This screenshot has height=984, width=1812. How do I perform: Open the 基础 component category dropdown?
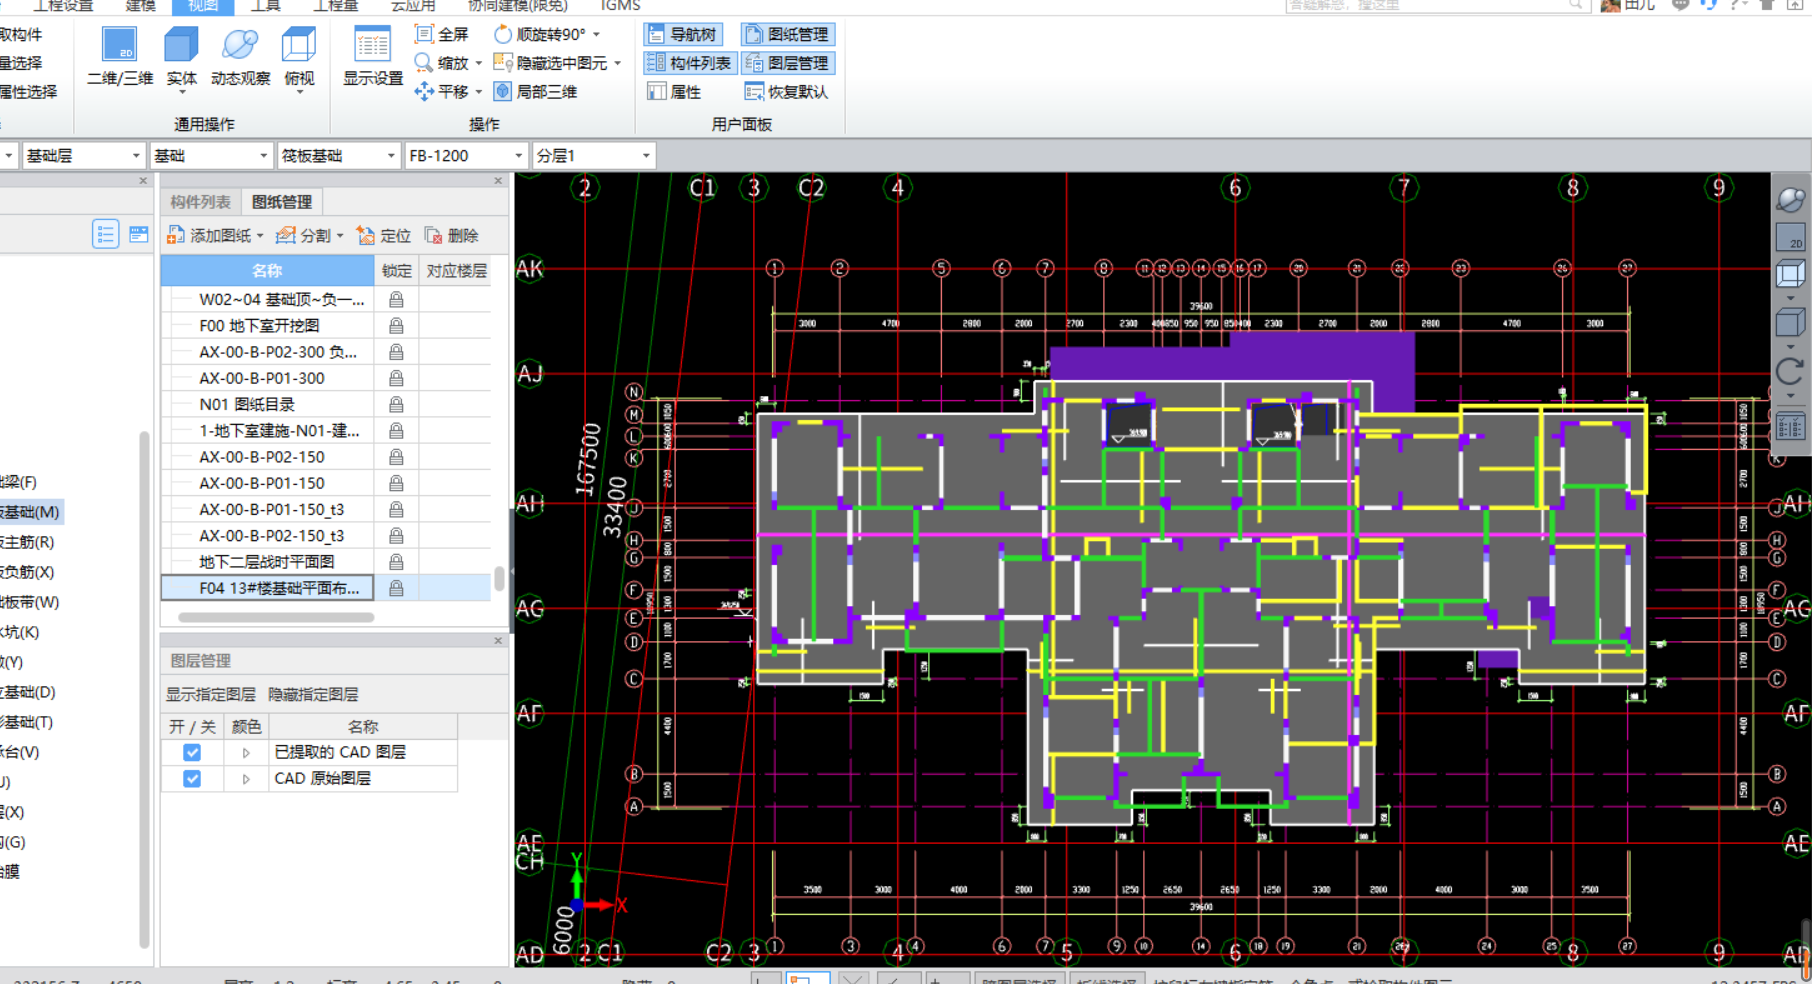(x=211, y=156)
